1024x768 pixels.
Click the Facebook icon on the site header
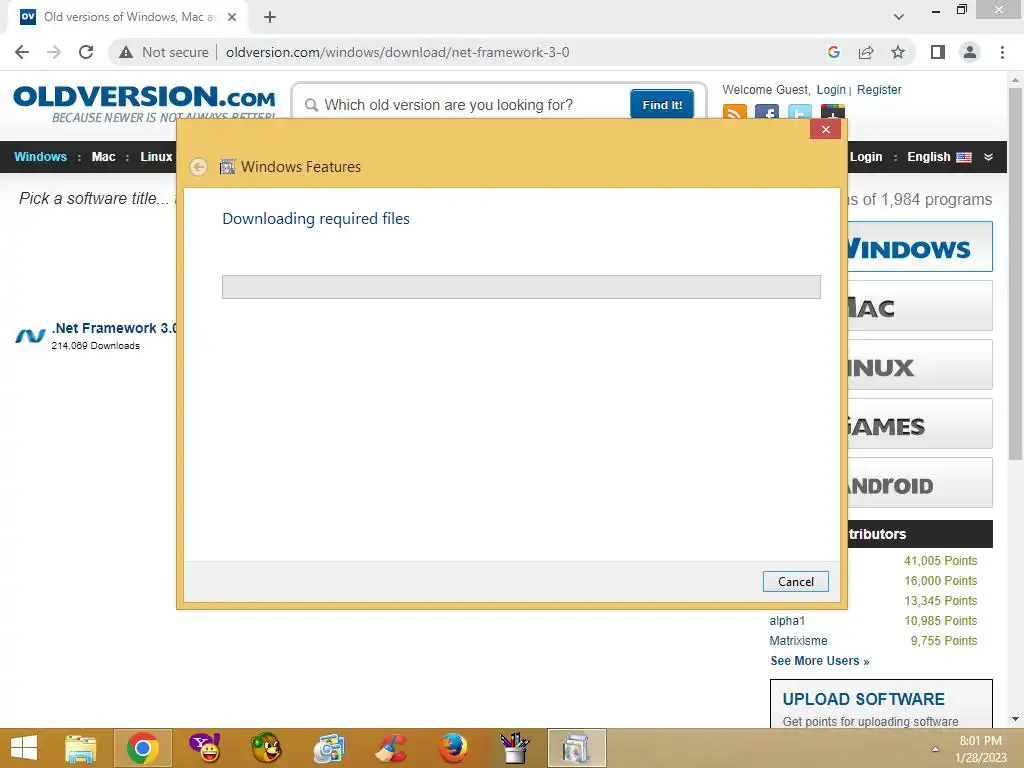767,112
